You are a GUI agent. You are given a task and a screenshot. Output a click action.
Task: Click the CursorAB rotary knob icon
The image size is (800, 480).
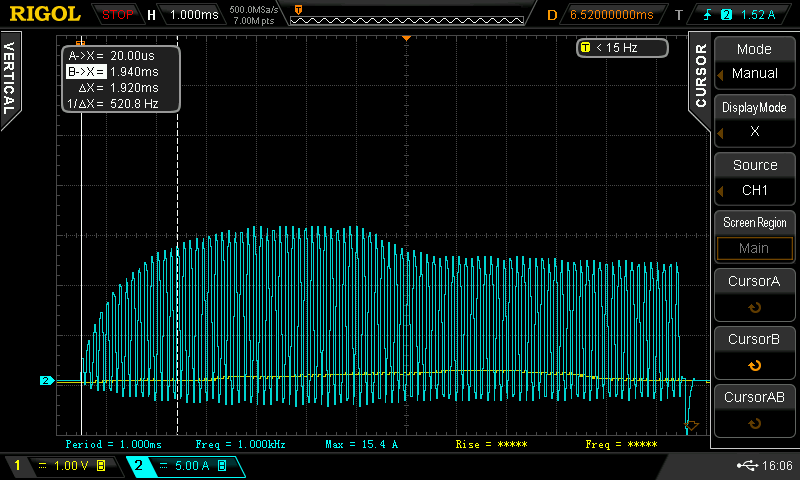point(754,423)
